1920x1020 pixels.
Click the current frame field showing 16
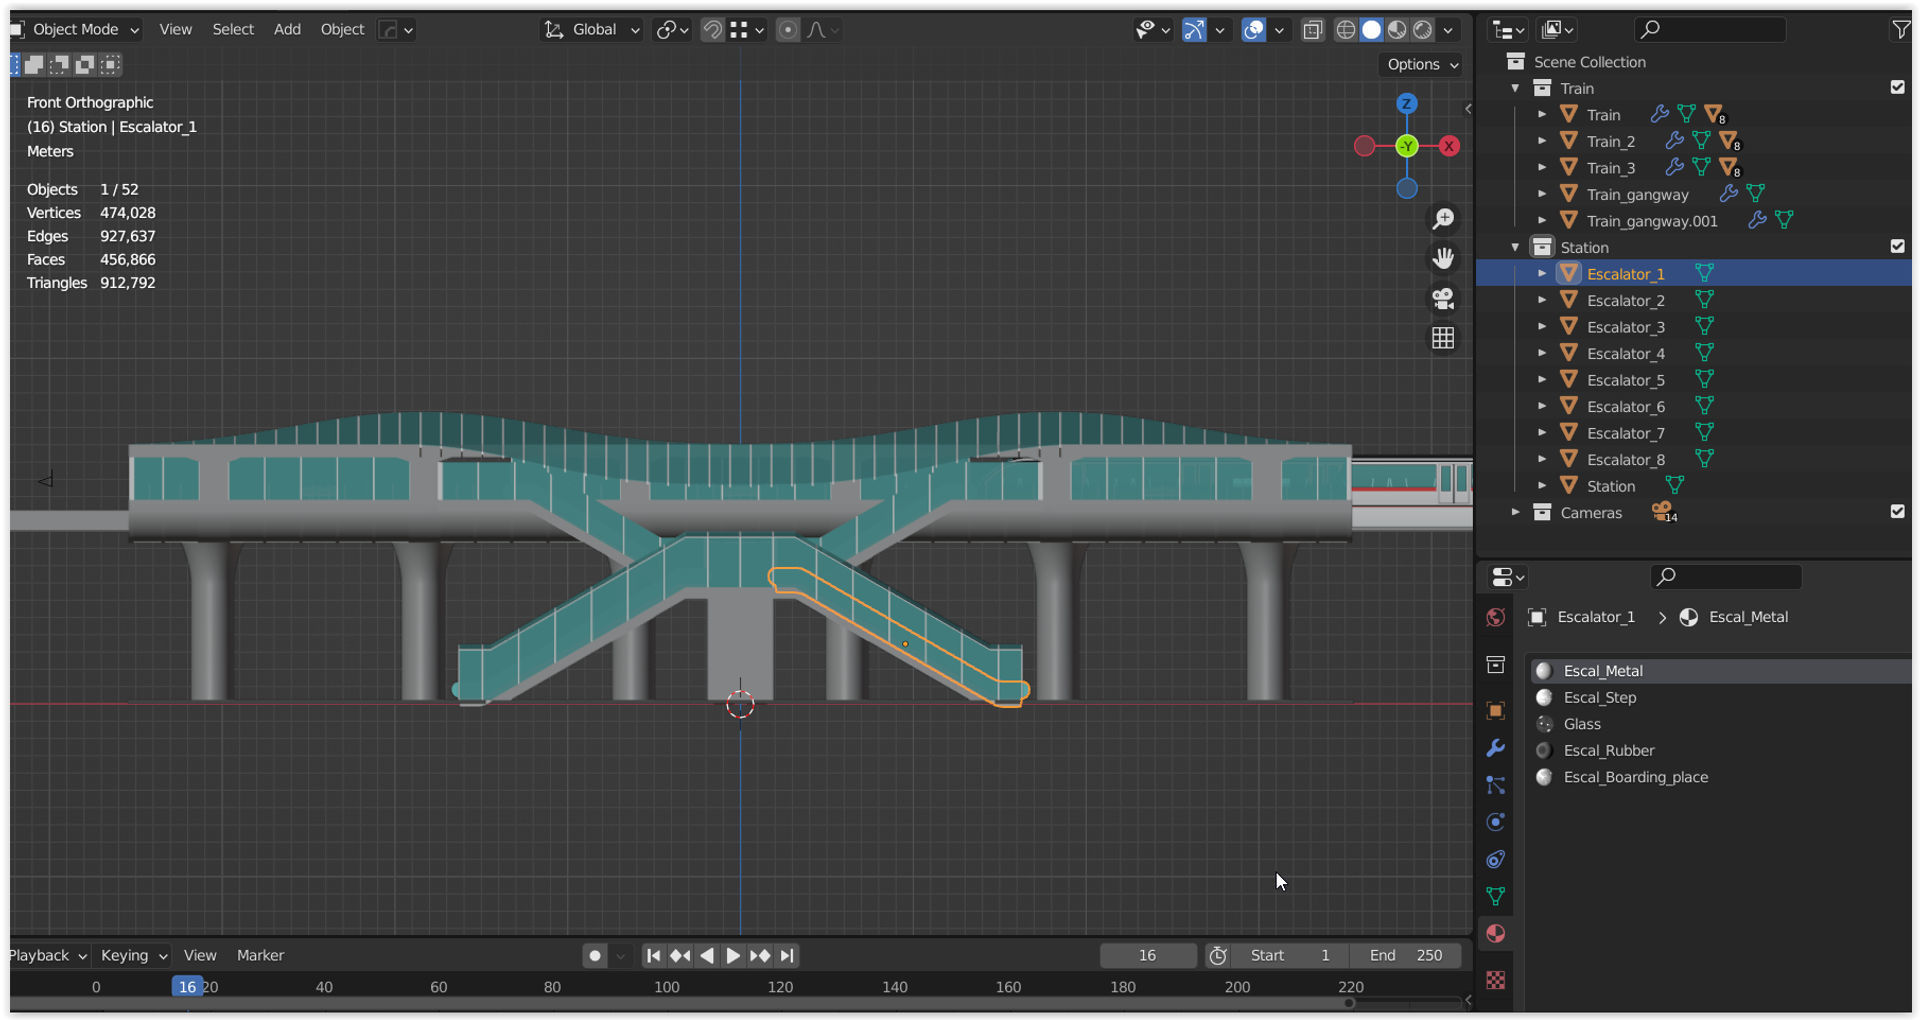(1148, 956)
